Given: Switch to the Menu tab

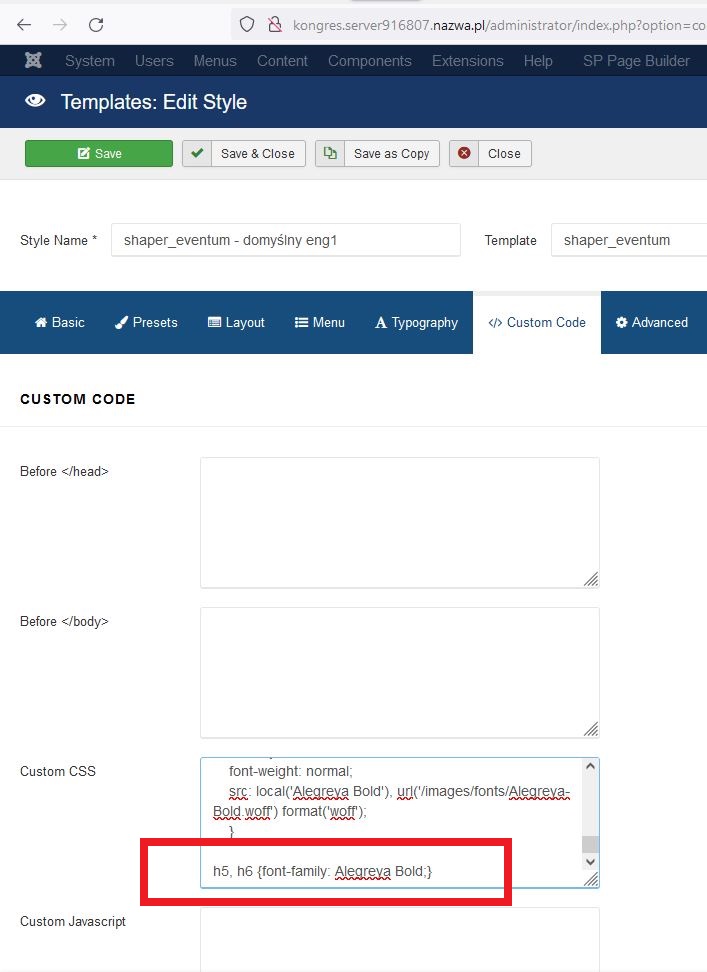Looking at the screenshot, I should pyautogui.click(x=320, y=322).
